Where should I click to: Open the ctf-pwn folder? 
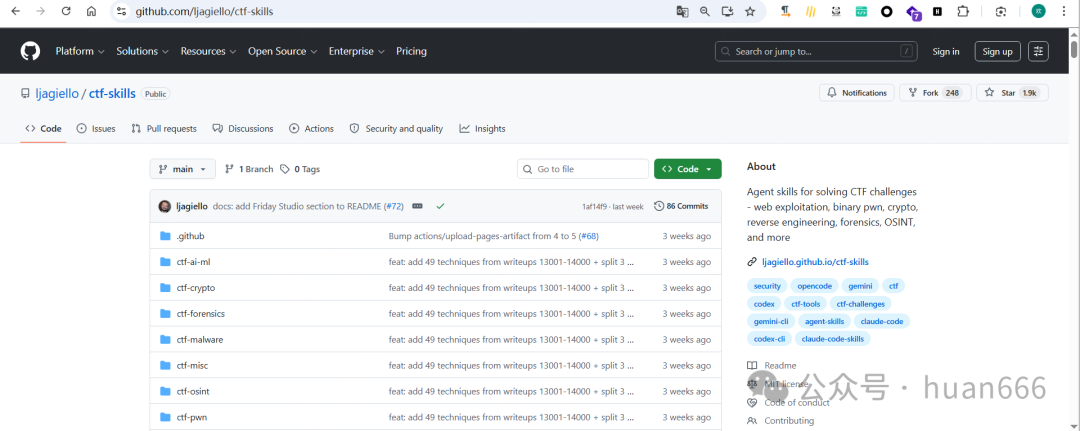pyautogui.click(x=191, y=417)
